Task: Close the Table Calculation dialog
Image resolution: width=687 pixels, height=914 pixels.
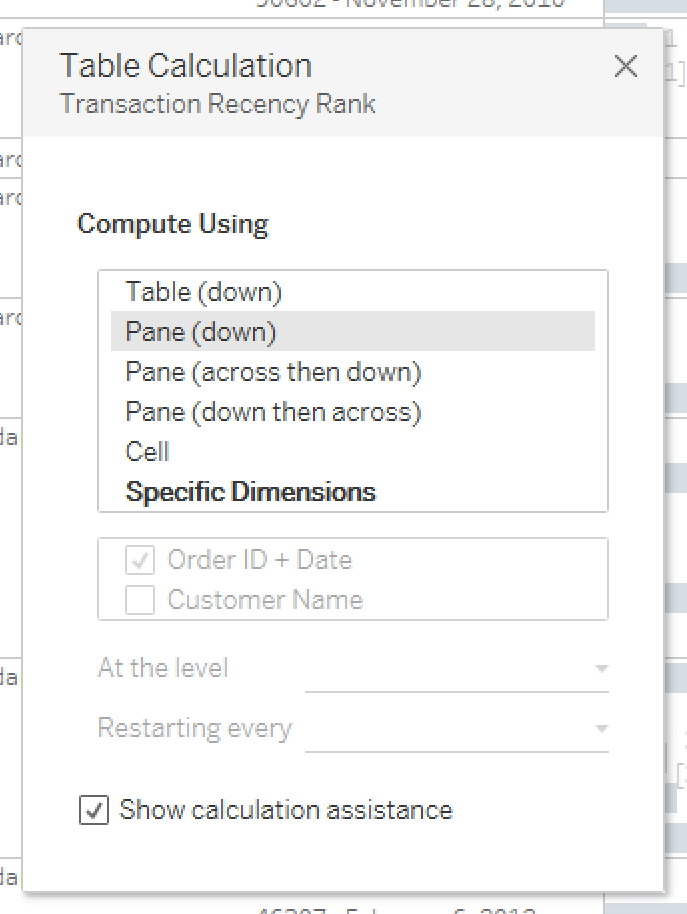Action: tap(626, 66)
